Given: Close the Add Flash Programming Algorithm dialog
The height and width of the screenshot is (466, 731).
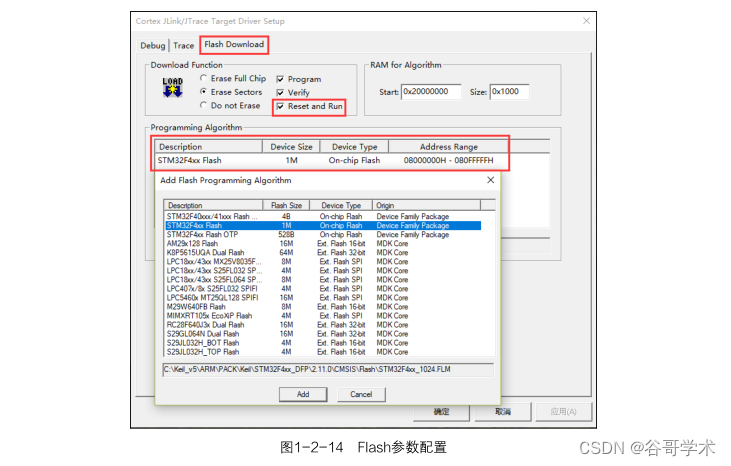Looking at the screenshot, I should 490,180.
